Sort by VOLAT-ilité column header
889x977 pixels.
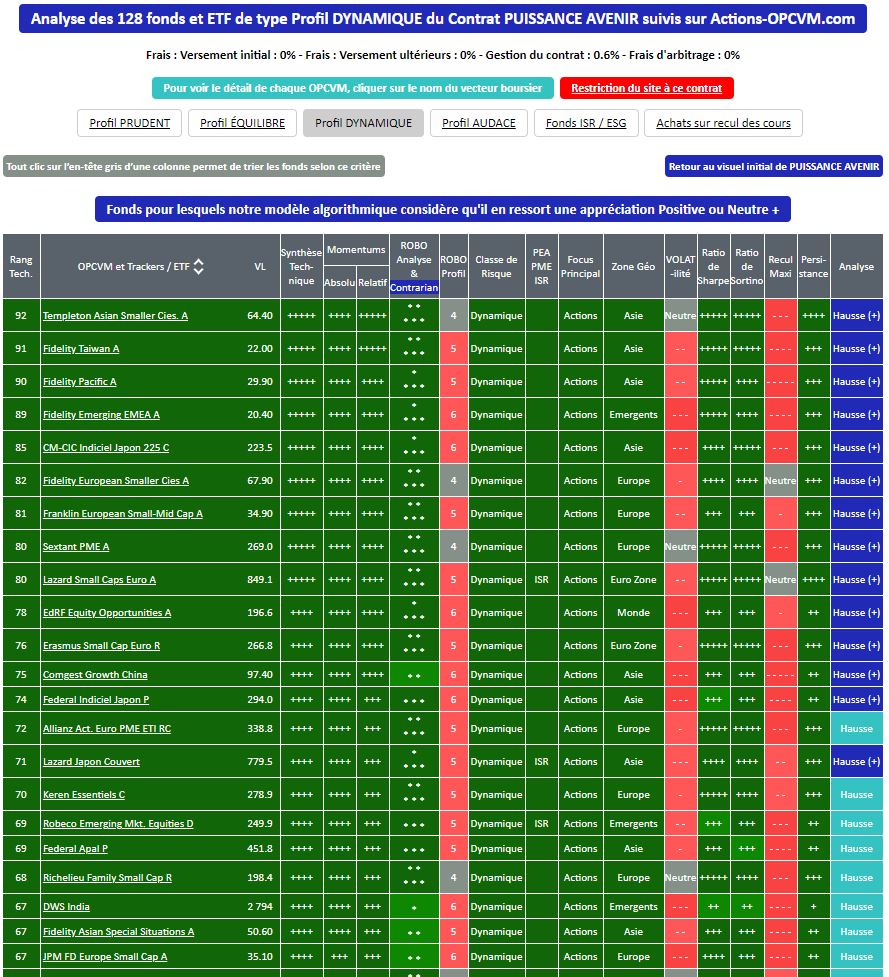[x=680, y=267]
